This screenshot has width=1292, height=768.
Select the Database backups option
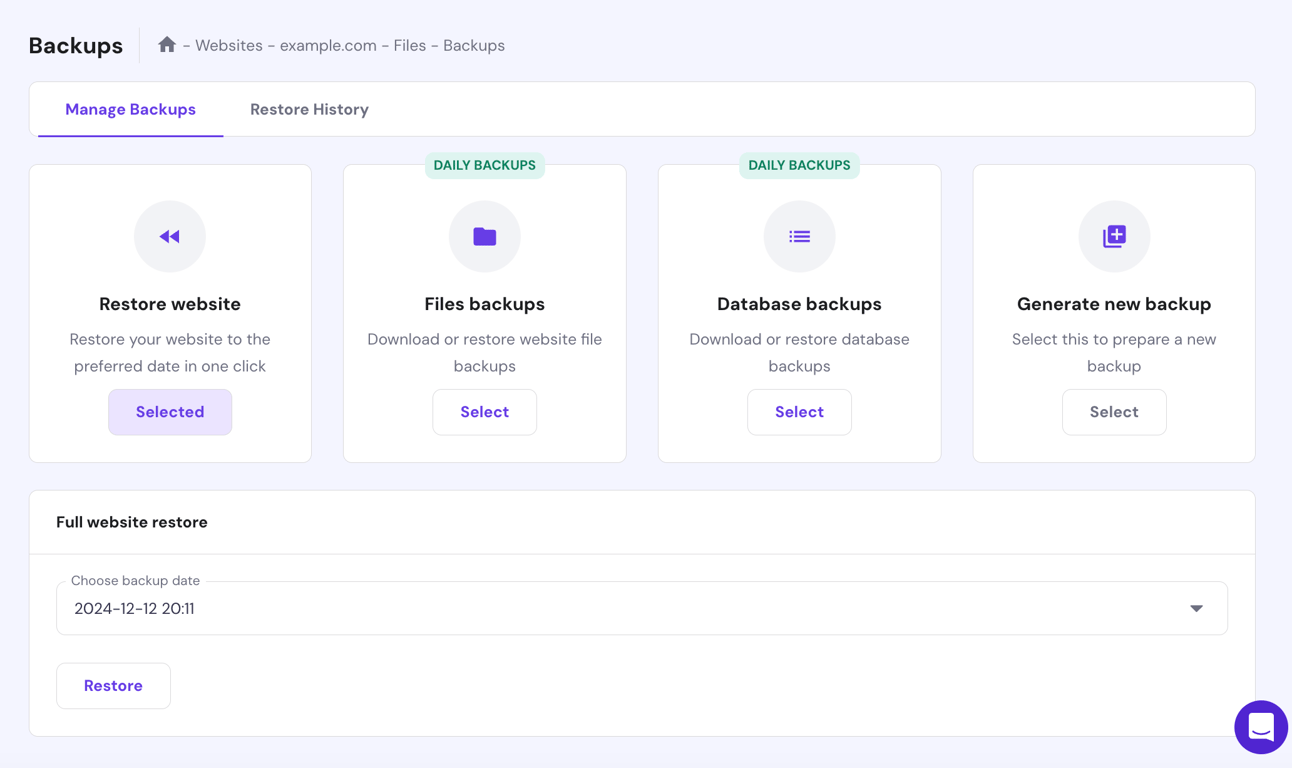pos(799,411)
